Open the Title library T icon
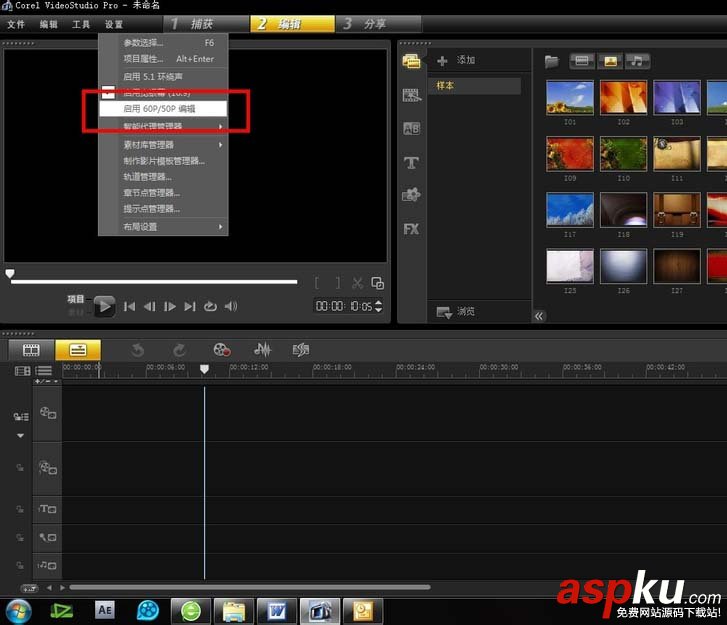Image resolution: width=727 pixels, height=625 pixels. point(411,163)
